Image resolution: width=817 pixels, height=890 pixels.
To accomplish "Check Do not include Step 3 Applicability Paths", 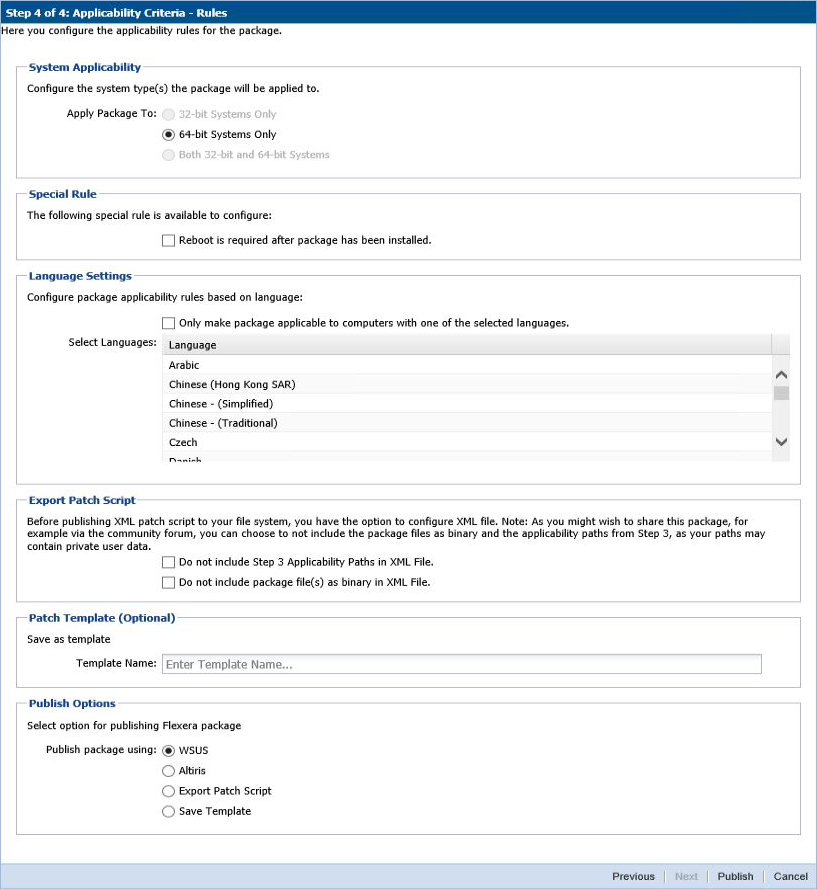I will [168, 563].
